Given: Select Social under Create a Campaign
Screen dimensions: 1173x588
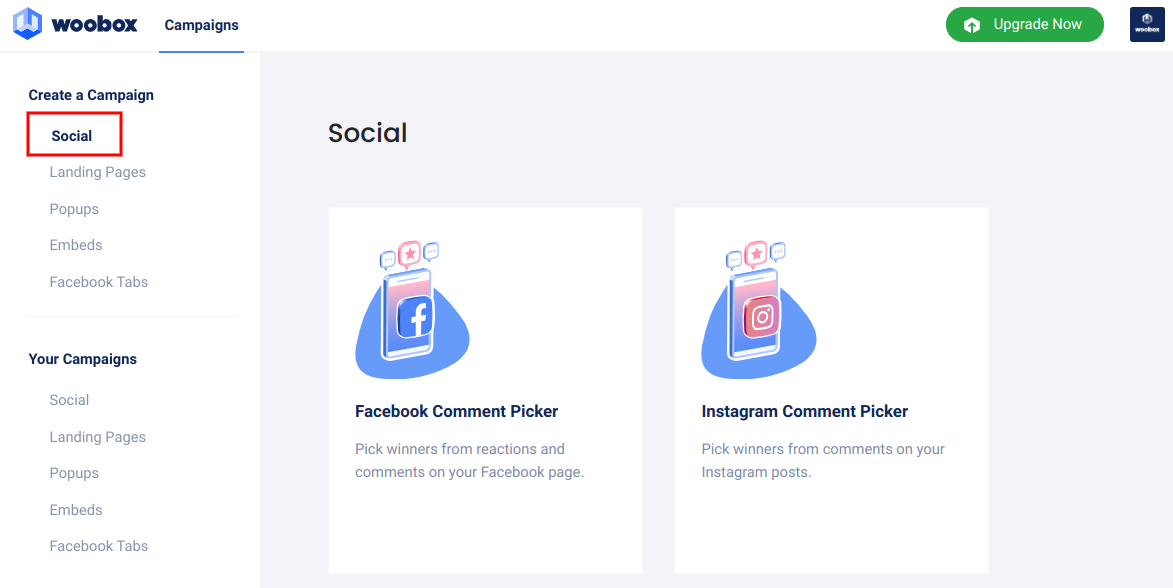Looking at the screenshot, I should (72, 136).
